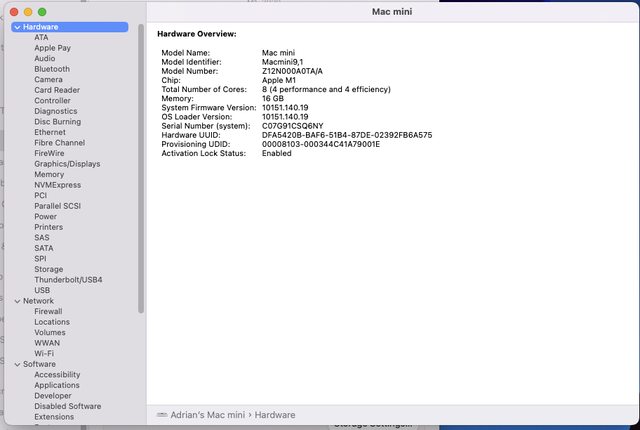The height and width of the screenshot is (430, 640).
Task: Click the Serial Number value text
Action: click(x=297, y=126)
